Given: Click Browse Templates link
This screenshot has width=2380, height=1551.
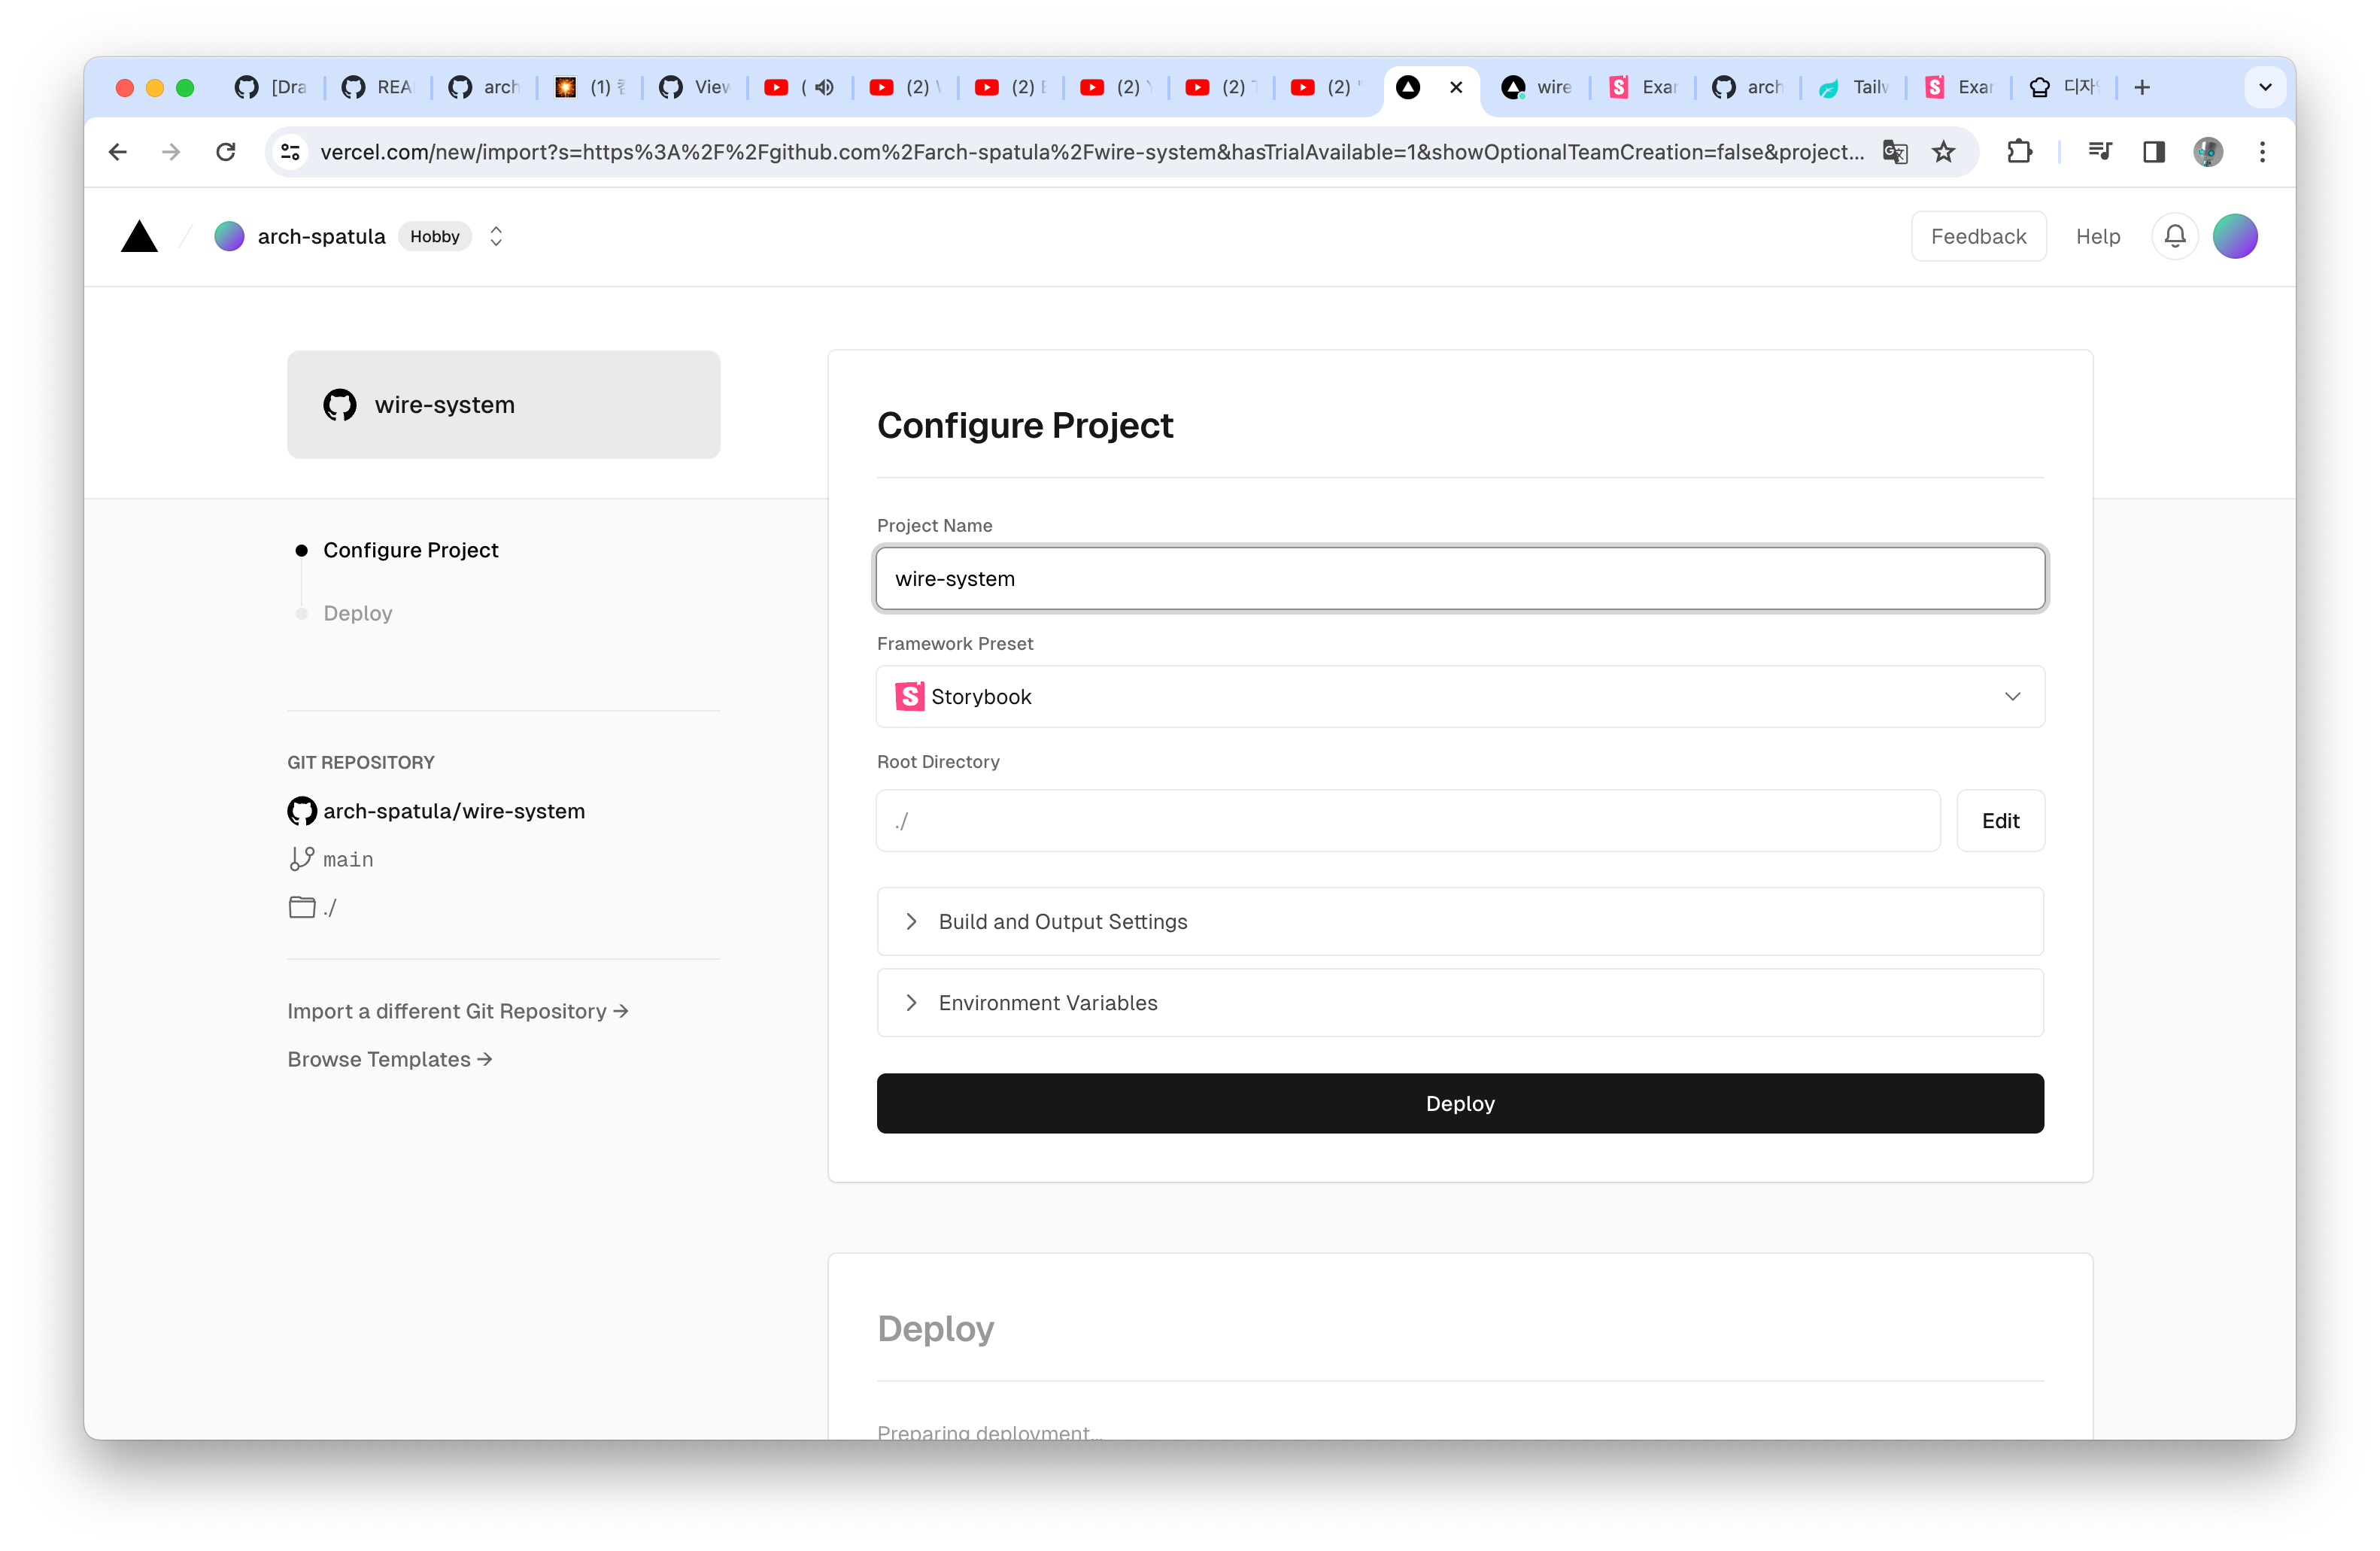Looking at the screenshot, I should pyautogui.click(x=389, y=1057).
